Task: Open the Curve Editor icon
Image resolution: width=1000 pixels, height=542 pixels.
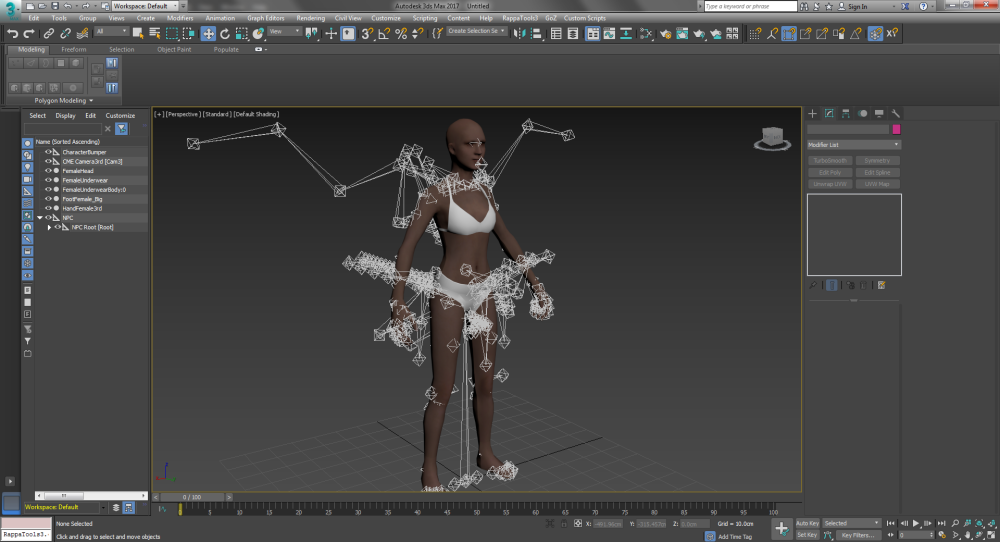Action: 609,34
